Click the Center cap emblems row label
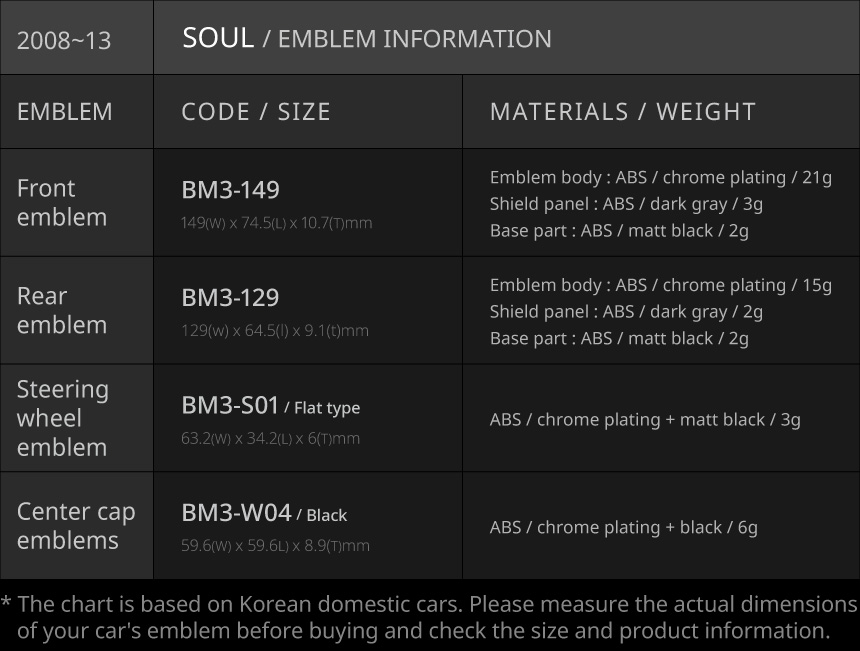The width and height of the screenshot is (860, 651). [x=76, y=525]
